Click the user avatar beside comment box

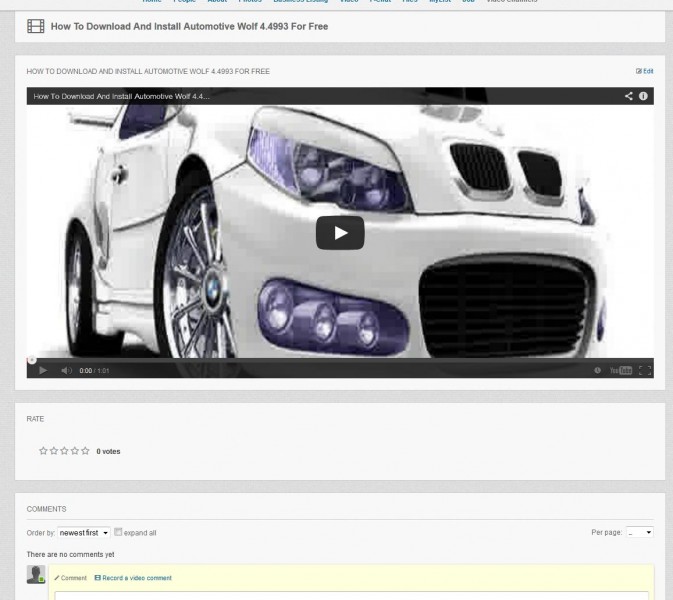pos(36,574)
